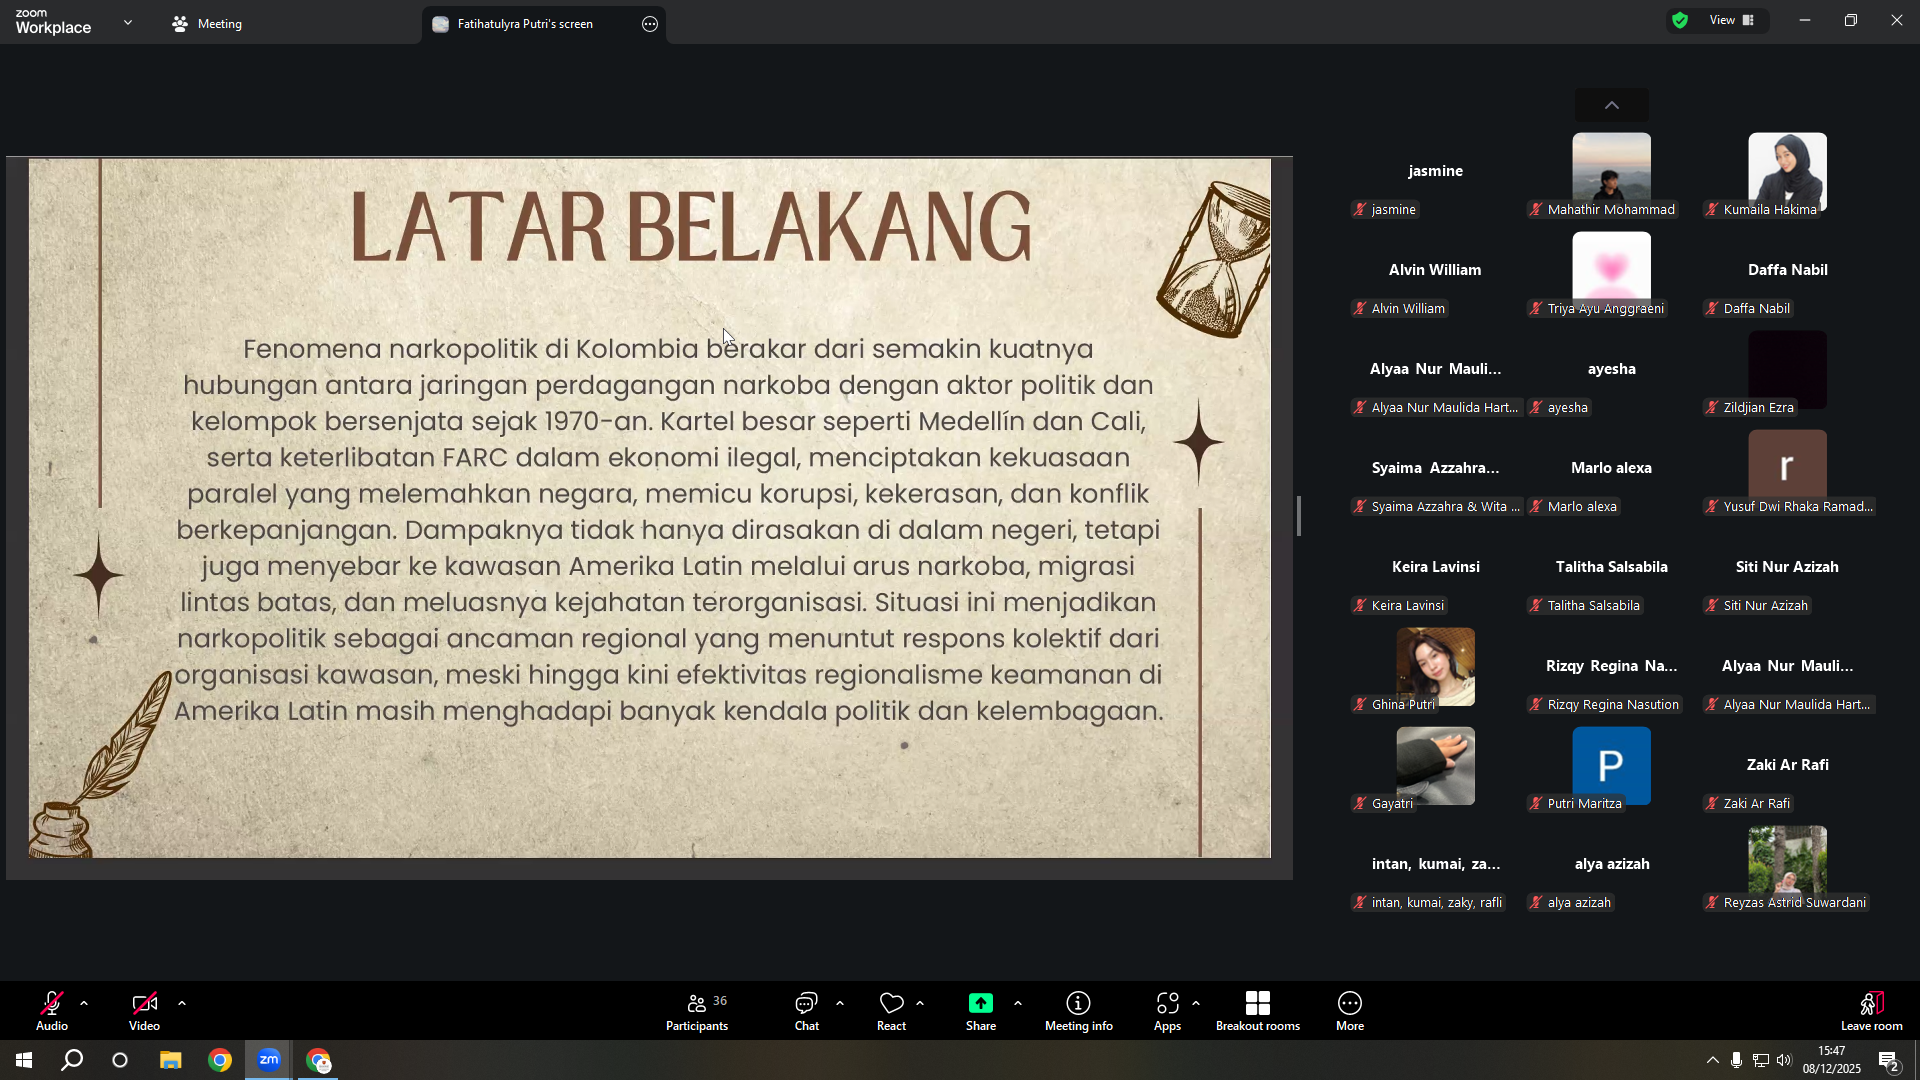Open options ellipsis on shared screen tab
Viewport: 1920px width, 1080px height.
tap(650, 24)
